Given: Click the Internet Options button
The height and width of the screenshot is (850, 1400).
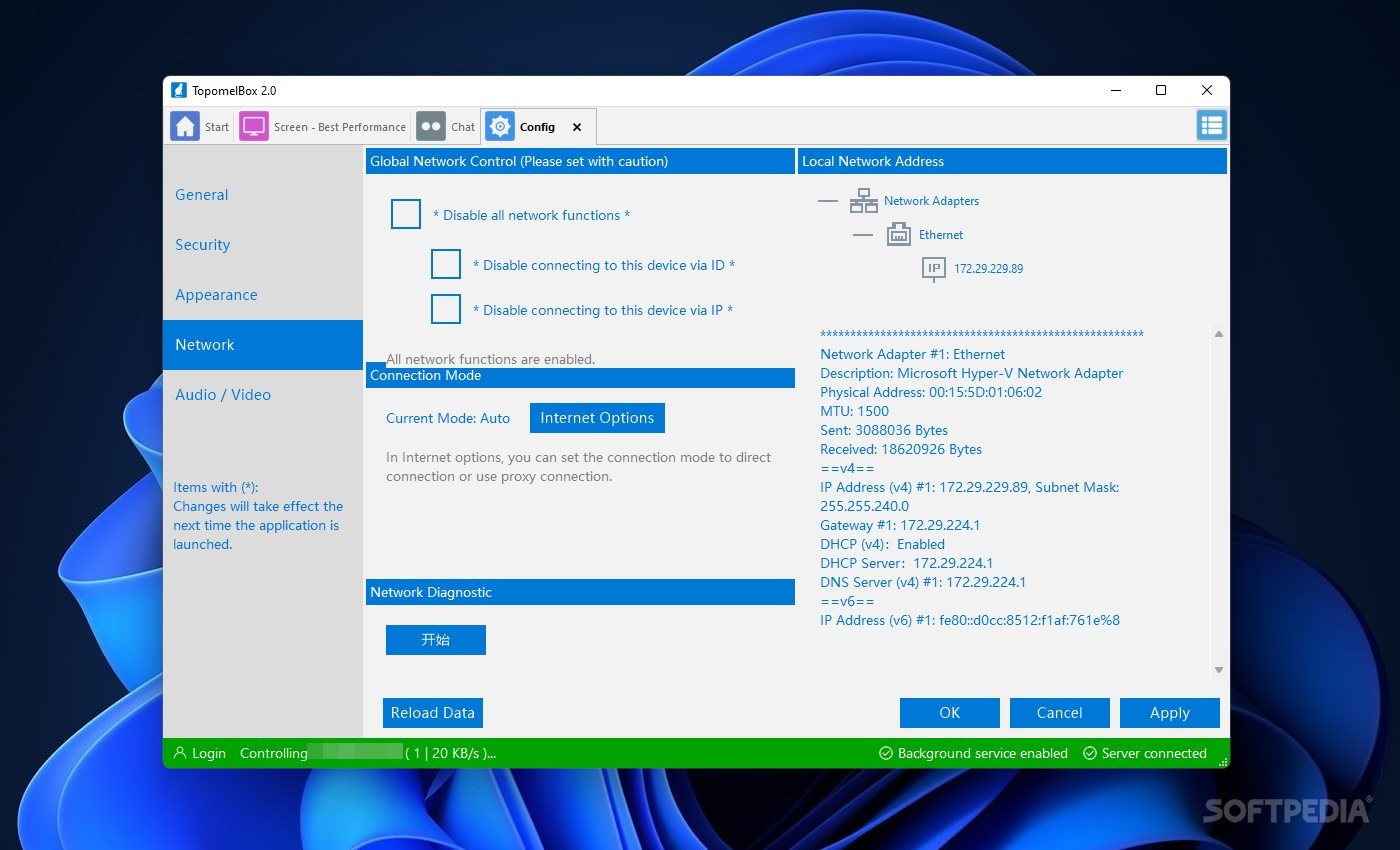Looking at the screenshot, I should click(597, 418).
